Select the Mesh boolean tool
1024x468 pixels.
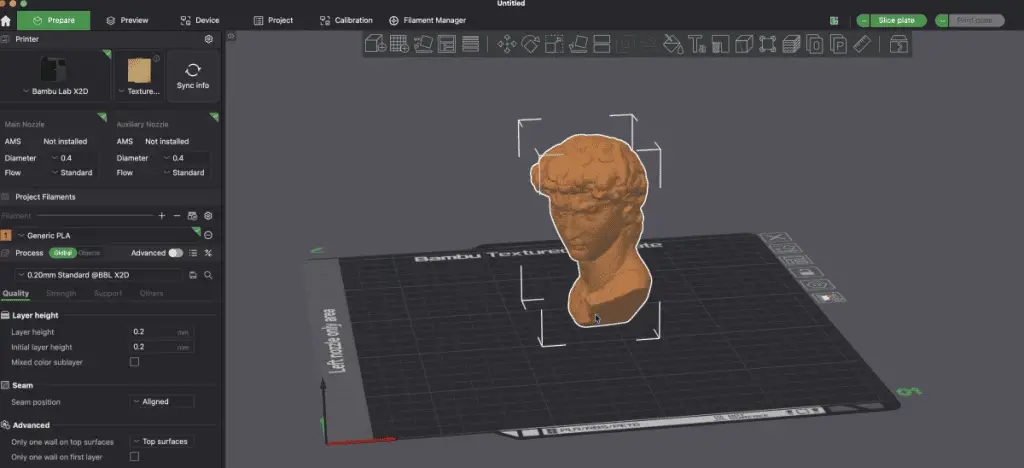768,44
